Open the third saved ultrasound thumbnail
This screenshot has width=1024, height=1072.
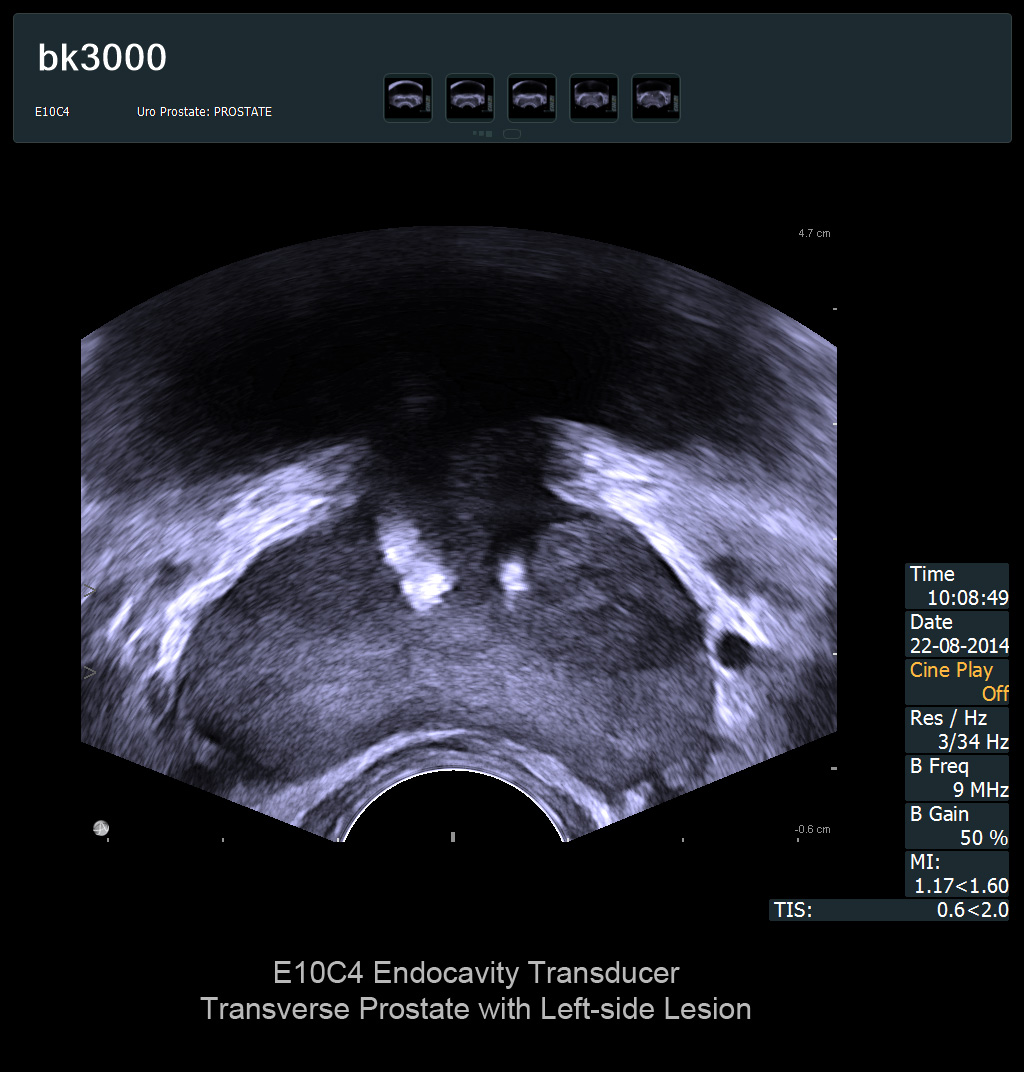pyautogui.click(x=532, y=98)
